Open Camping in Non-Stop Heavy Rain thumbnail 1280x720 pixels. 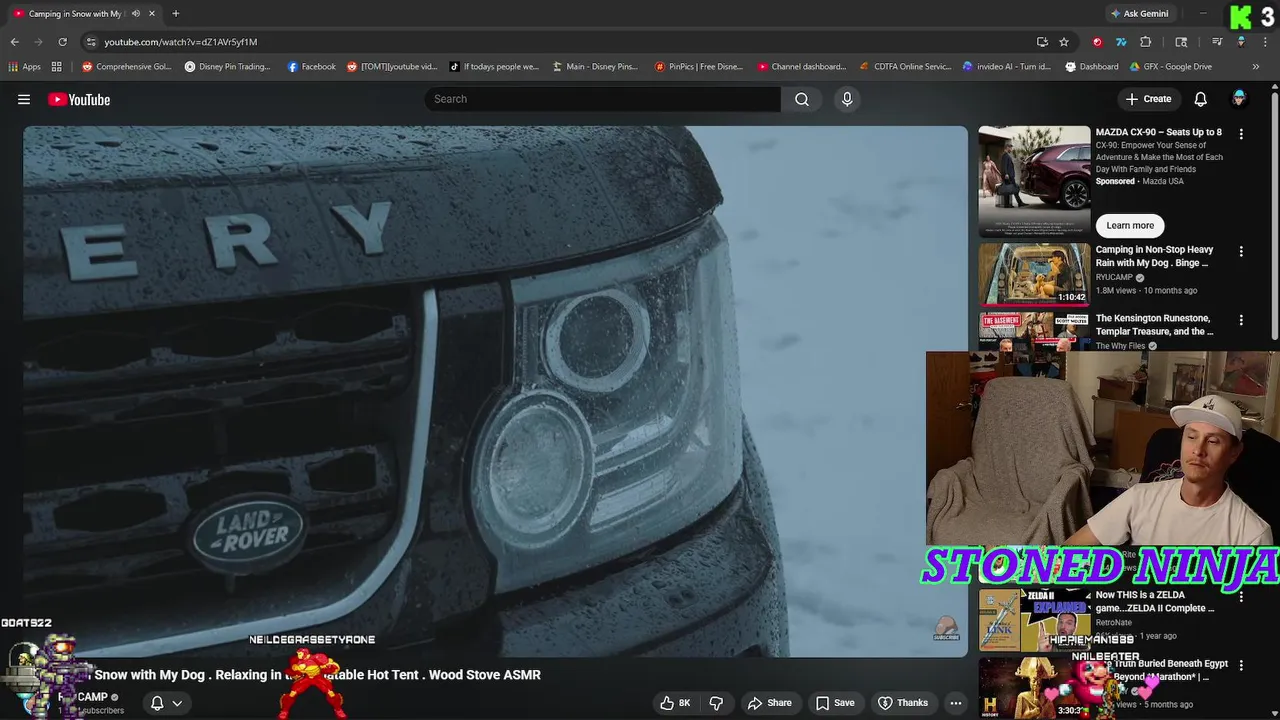click(x=1034, y=274)
